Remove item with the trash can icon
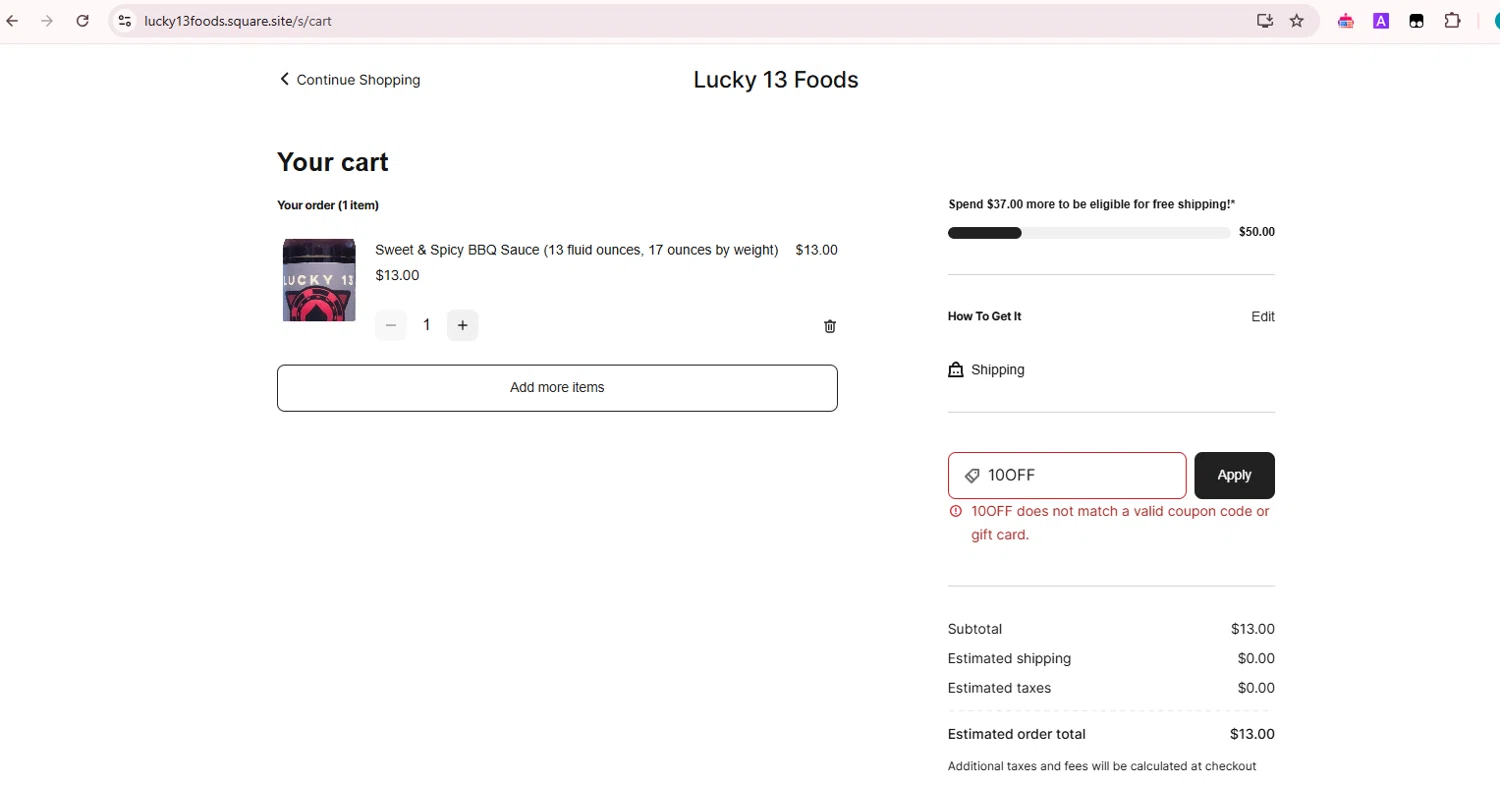Viewport: 1500px width, 791px height. coord(830,326)
